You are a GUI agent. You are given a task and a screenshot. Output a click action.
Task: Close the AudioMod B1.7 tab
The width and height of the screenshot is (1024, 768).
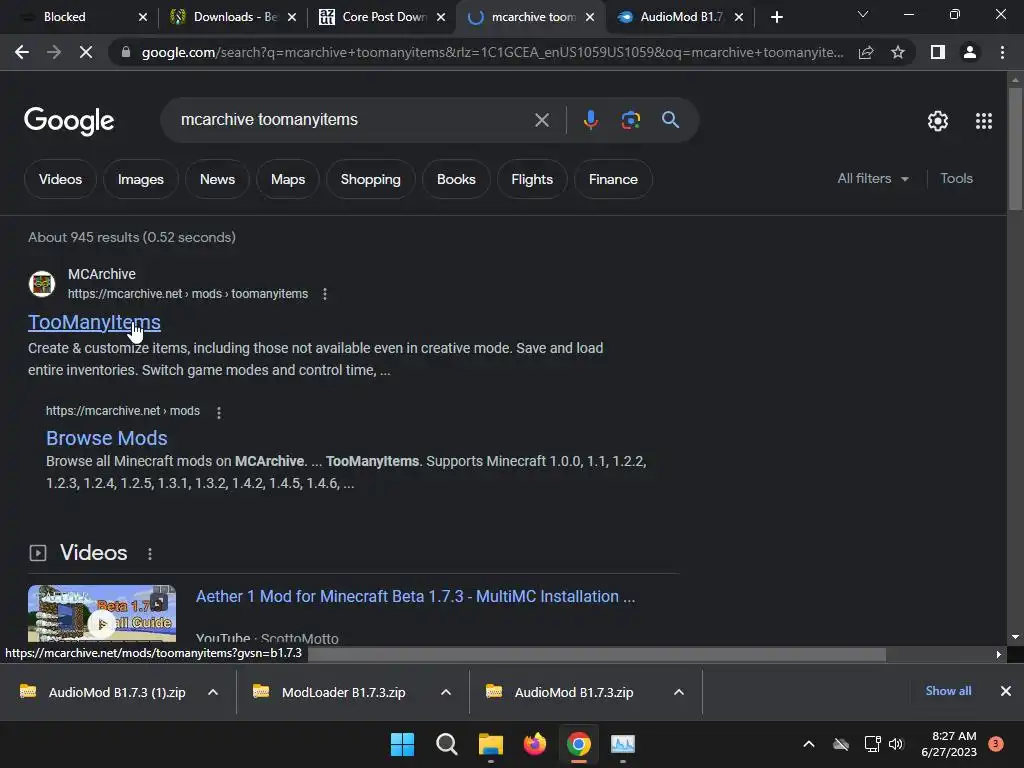click(x=739, y=17)
